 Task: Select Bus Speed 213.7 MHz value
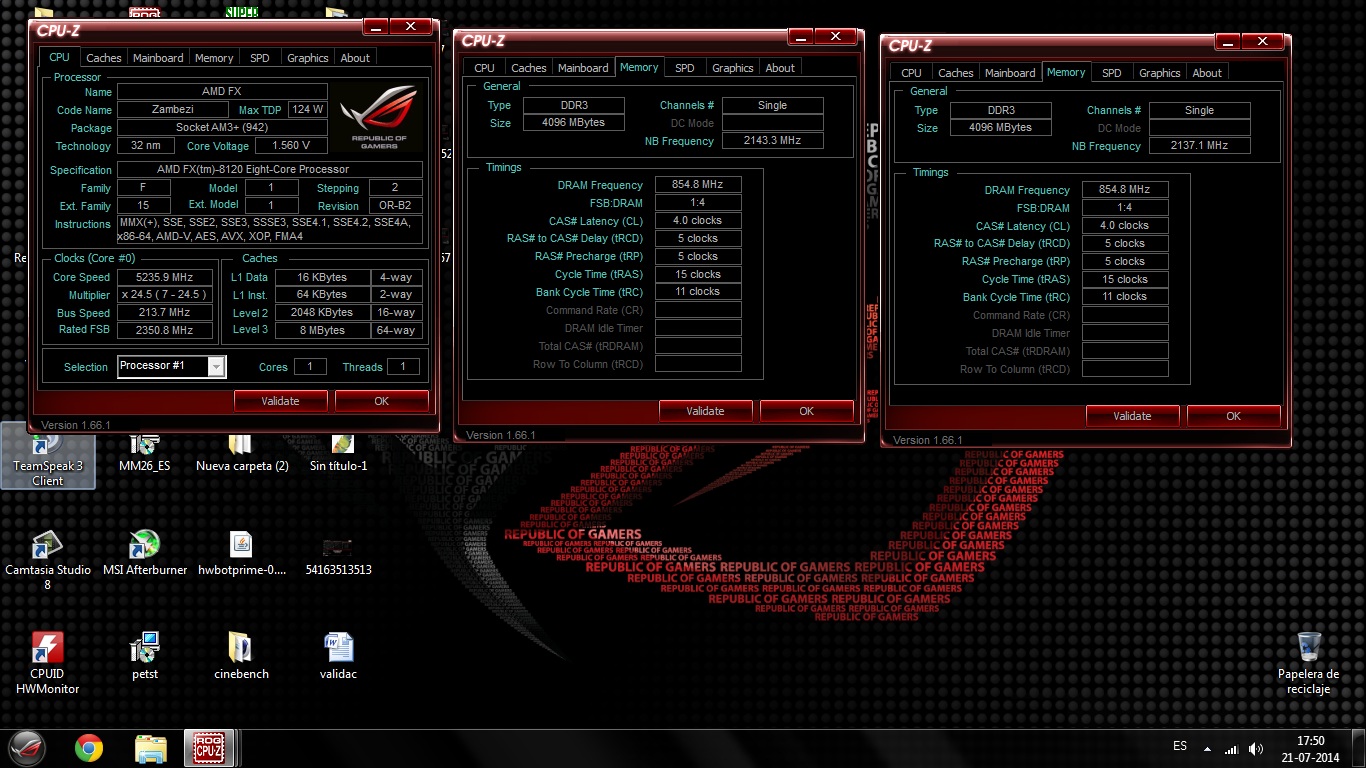(x=165, y=313)
